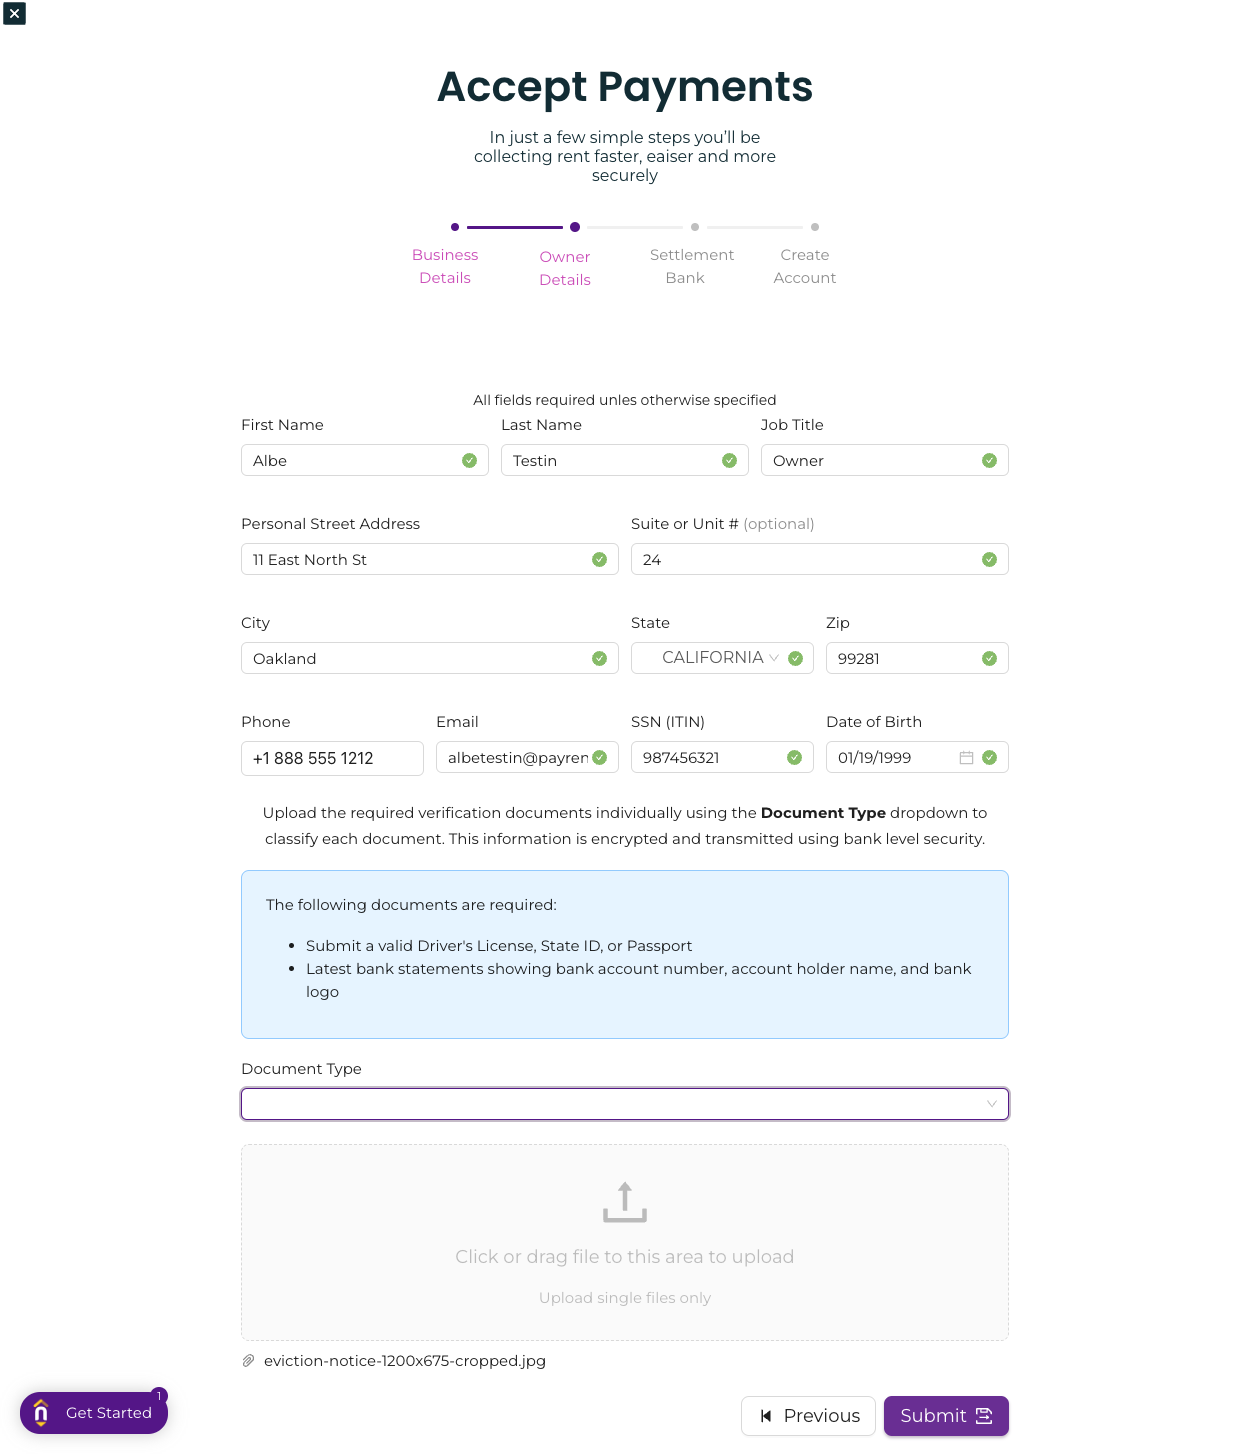Click the Get Started notification badge
1250x1454 pixels.
coord(159,1395)
